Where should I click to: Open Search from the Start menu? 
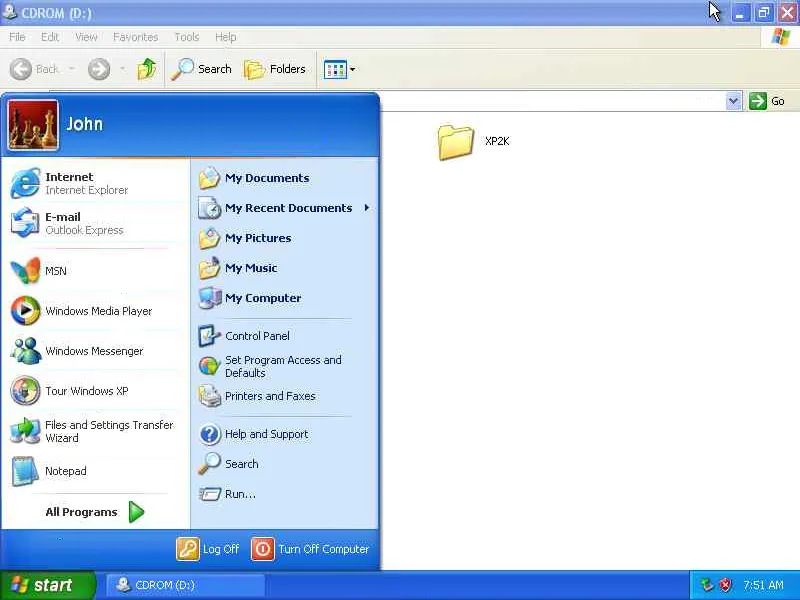pos(285,464)
